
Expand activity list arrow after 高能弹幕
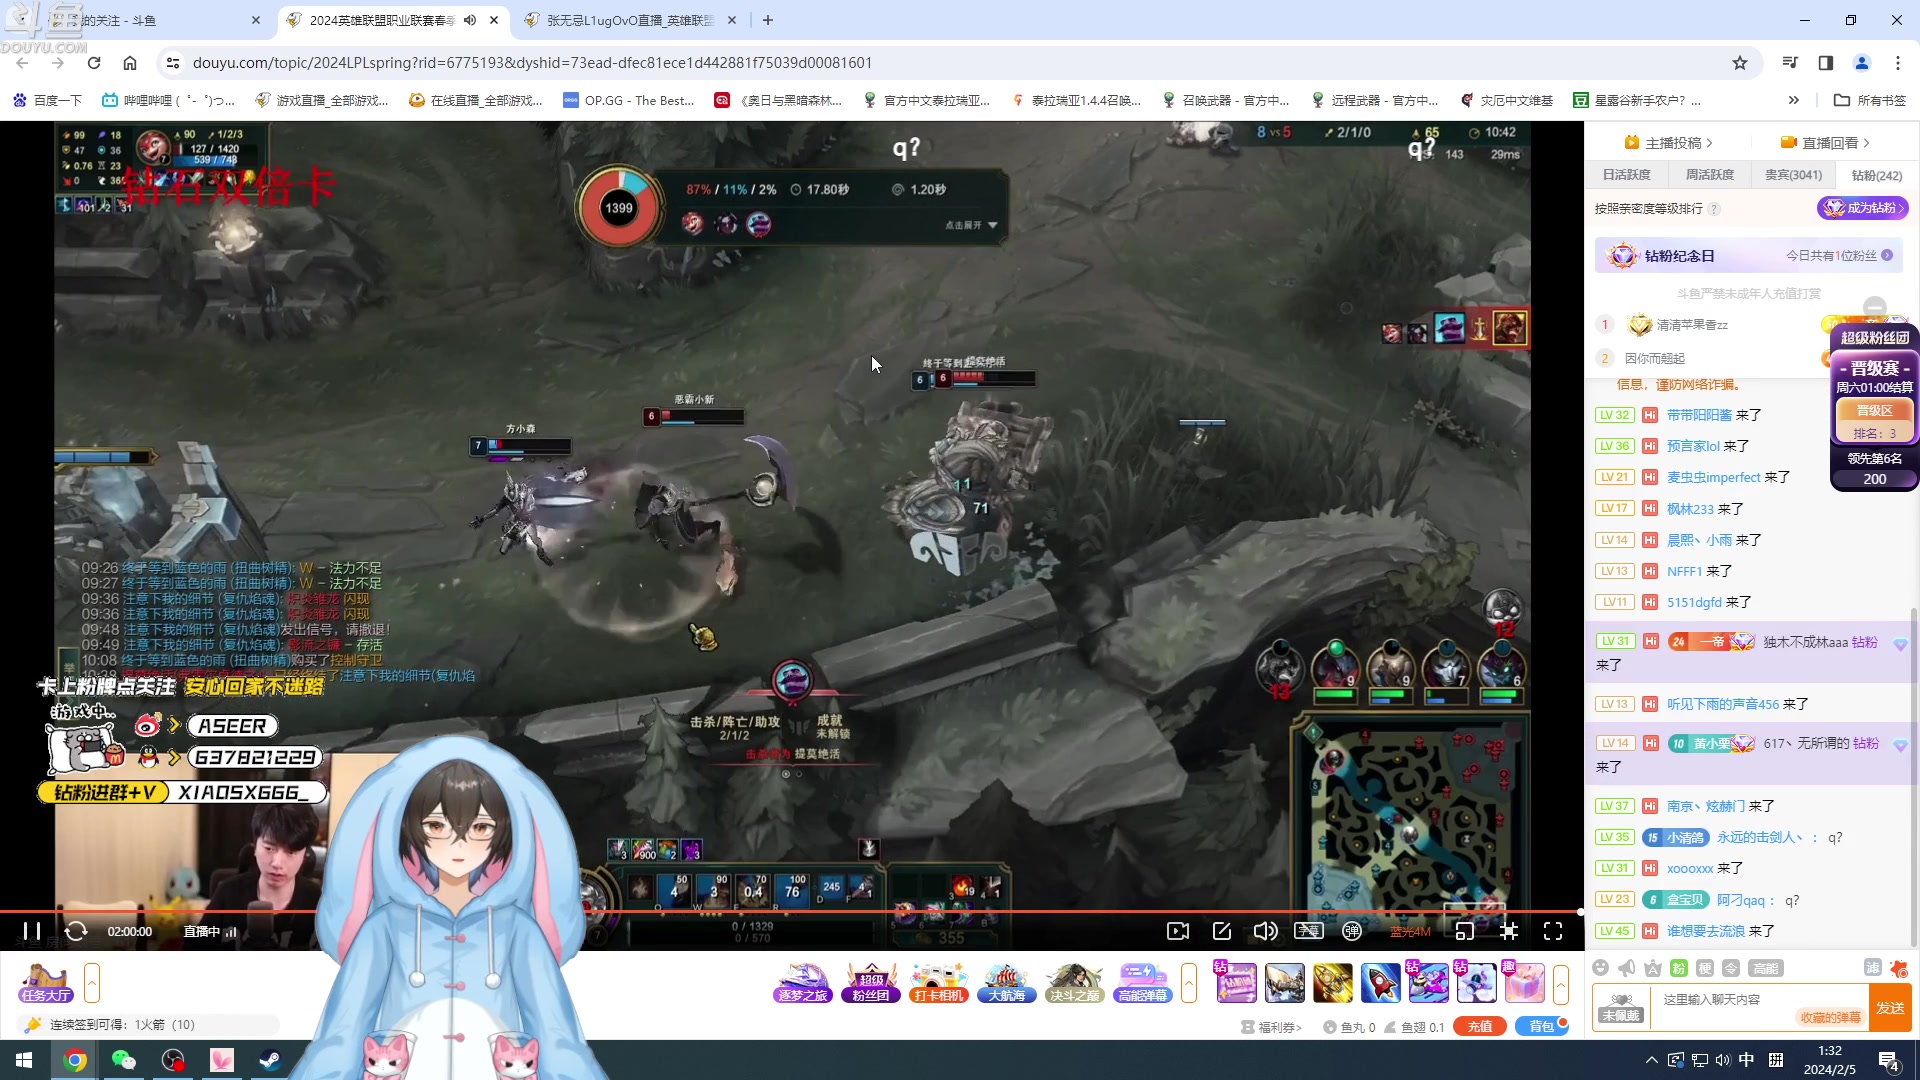pos(1189,983)
